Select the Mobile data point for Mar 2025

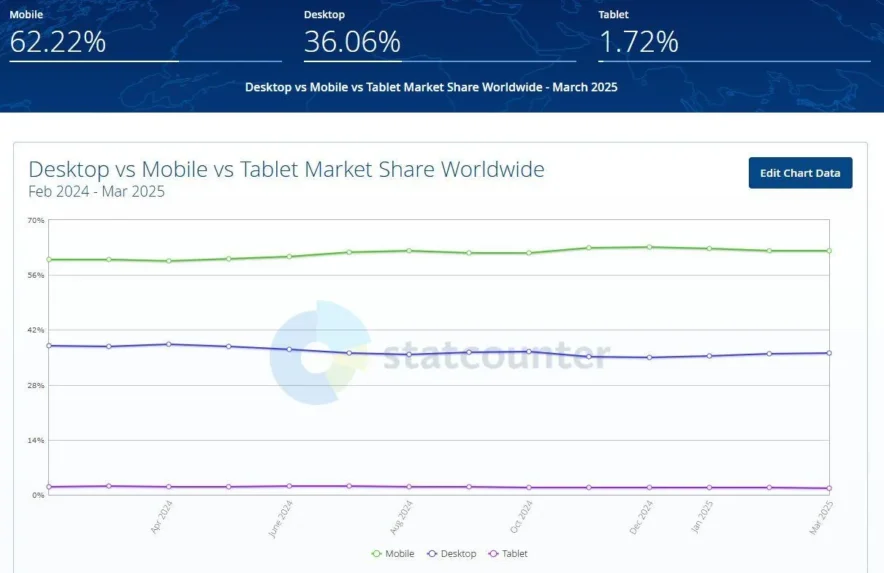[x=829, y=251]
